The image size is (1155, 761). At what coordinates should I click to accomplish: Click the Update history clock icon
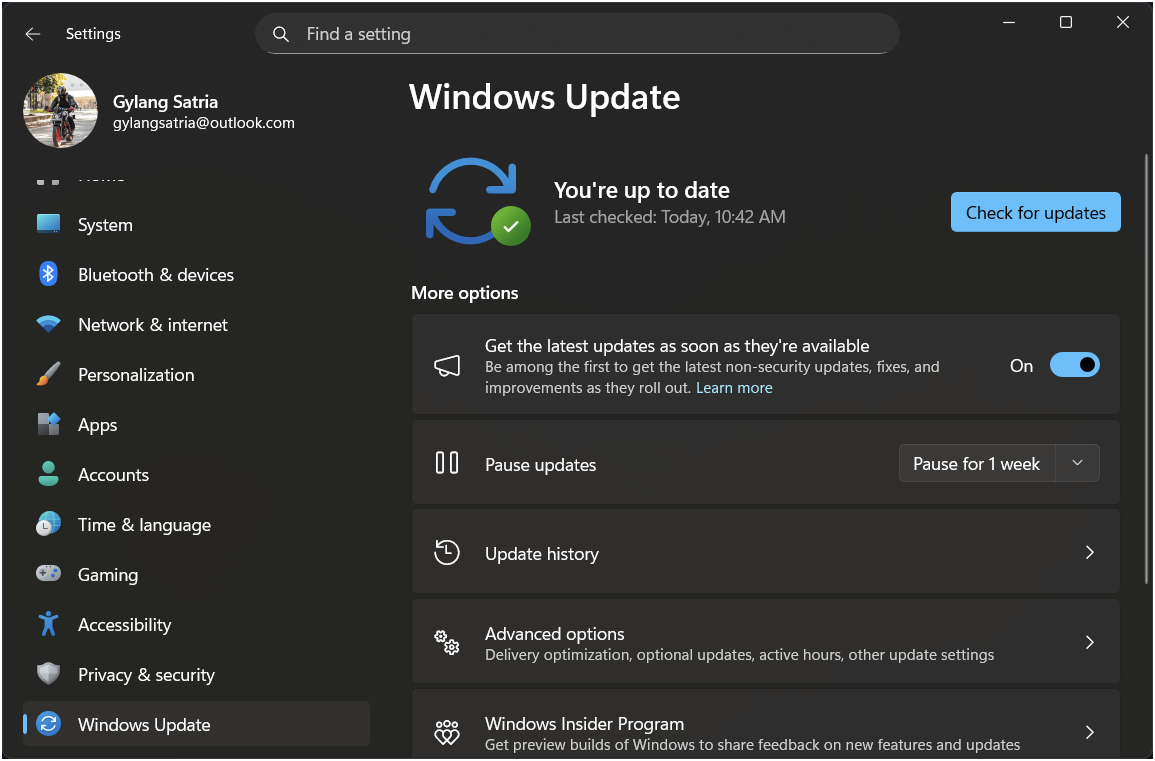447,553
